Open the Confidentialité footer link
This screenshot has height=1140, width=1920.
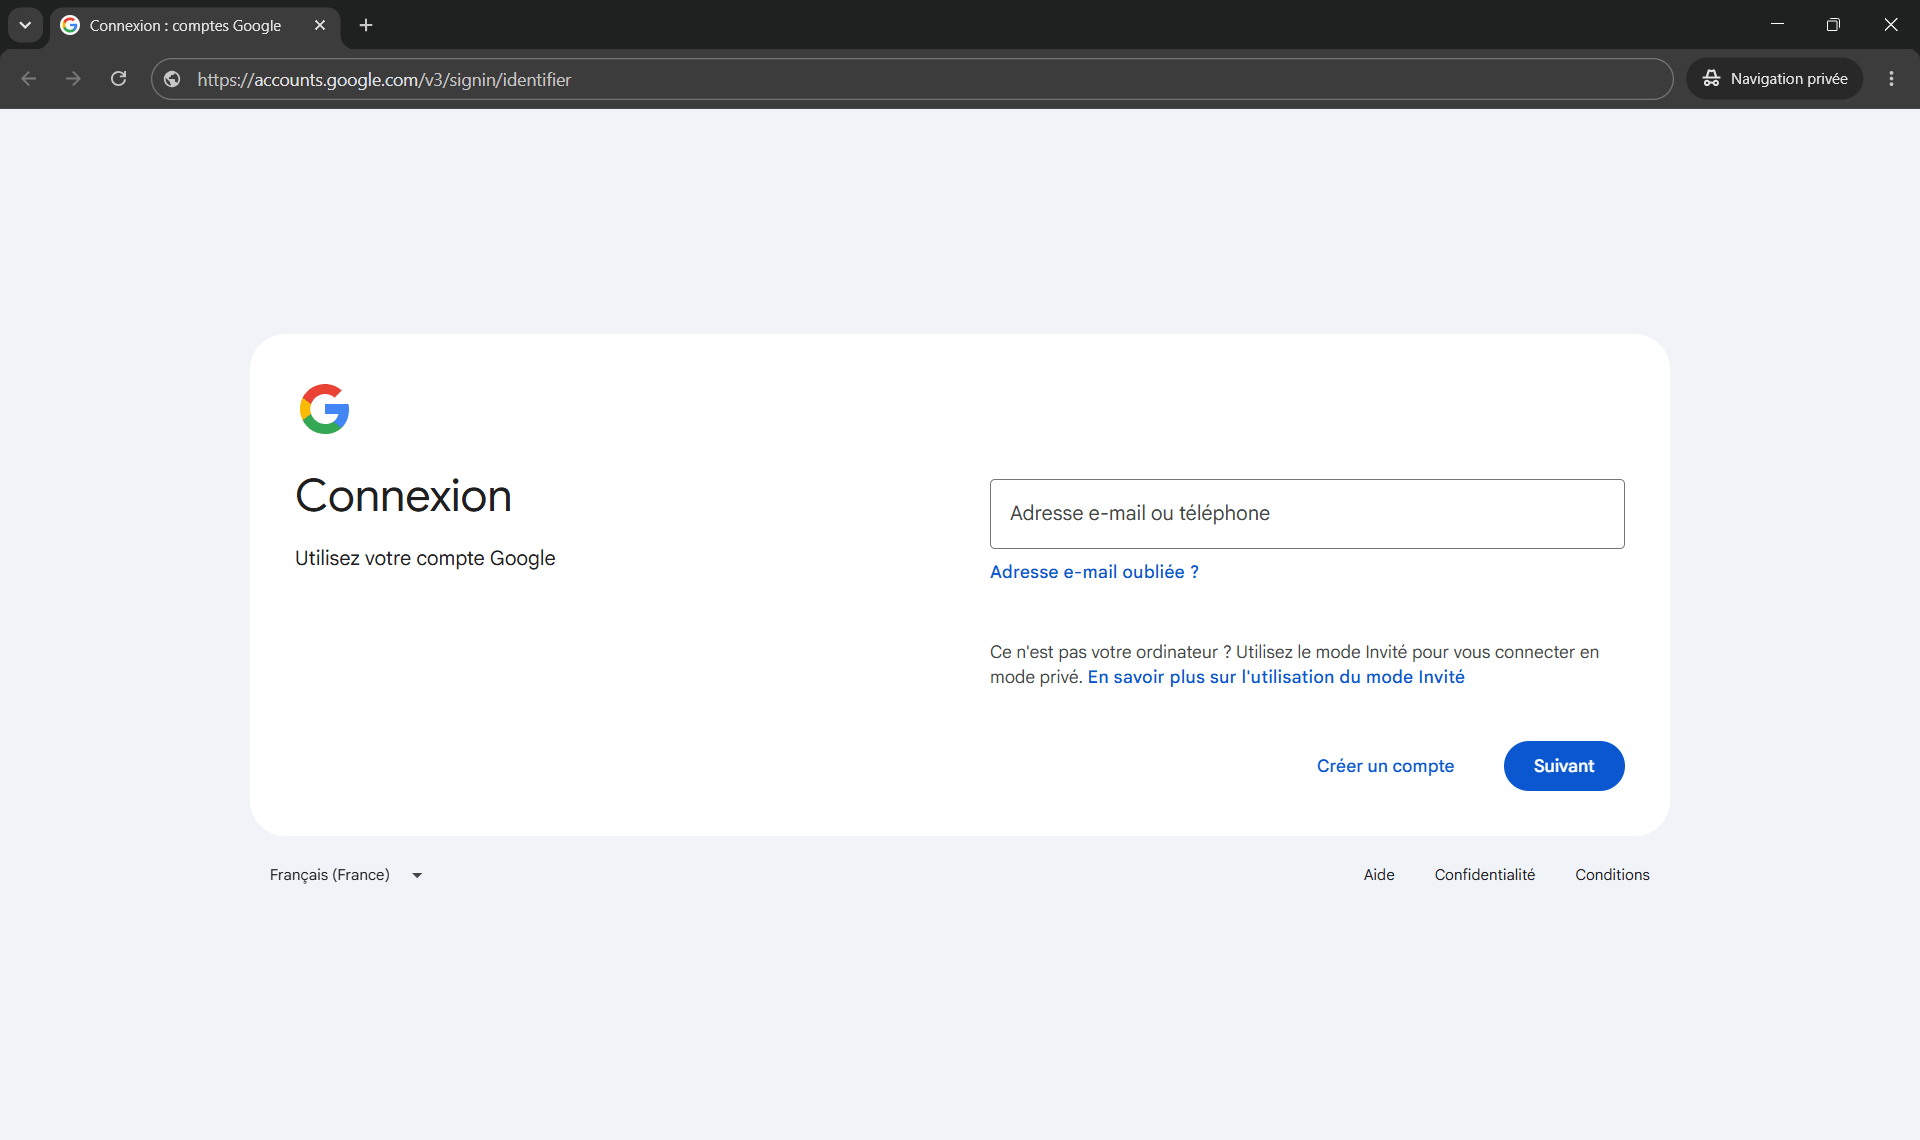1484,875
